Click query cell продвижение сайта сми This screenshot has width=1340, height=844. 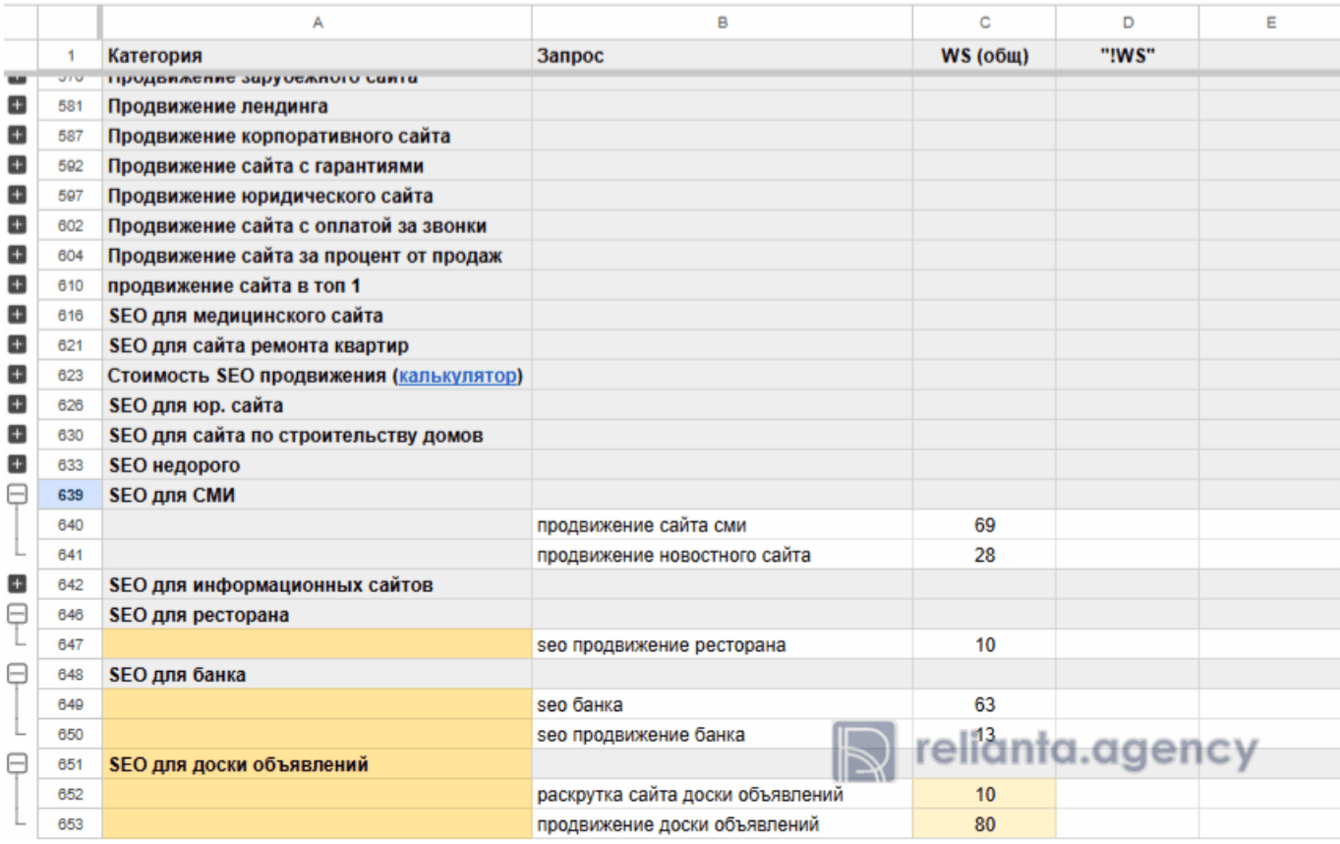pos(722,525)
